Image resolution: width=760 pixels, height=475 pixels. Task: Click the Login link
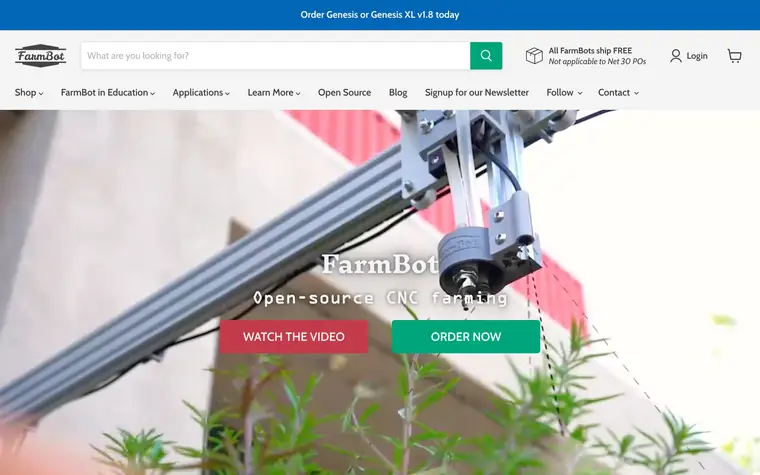pos(697,56)
